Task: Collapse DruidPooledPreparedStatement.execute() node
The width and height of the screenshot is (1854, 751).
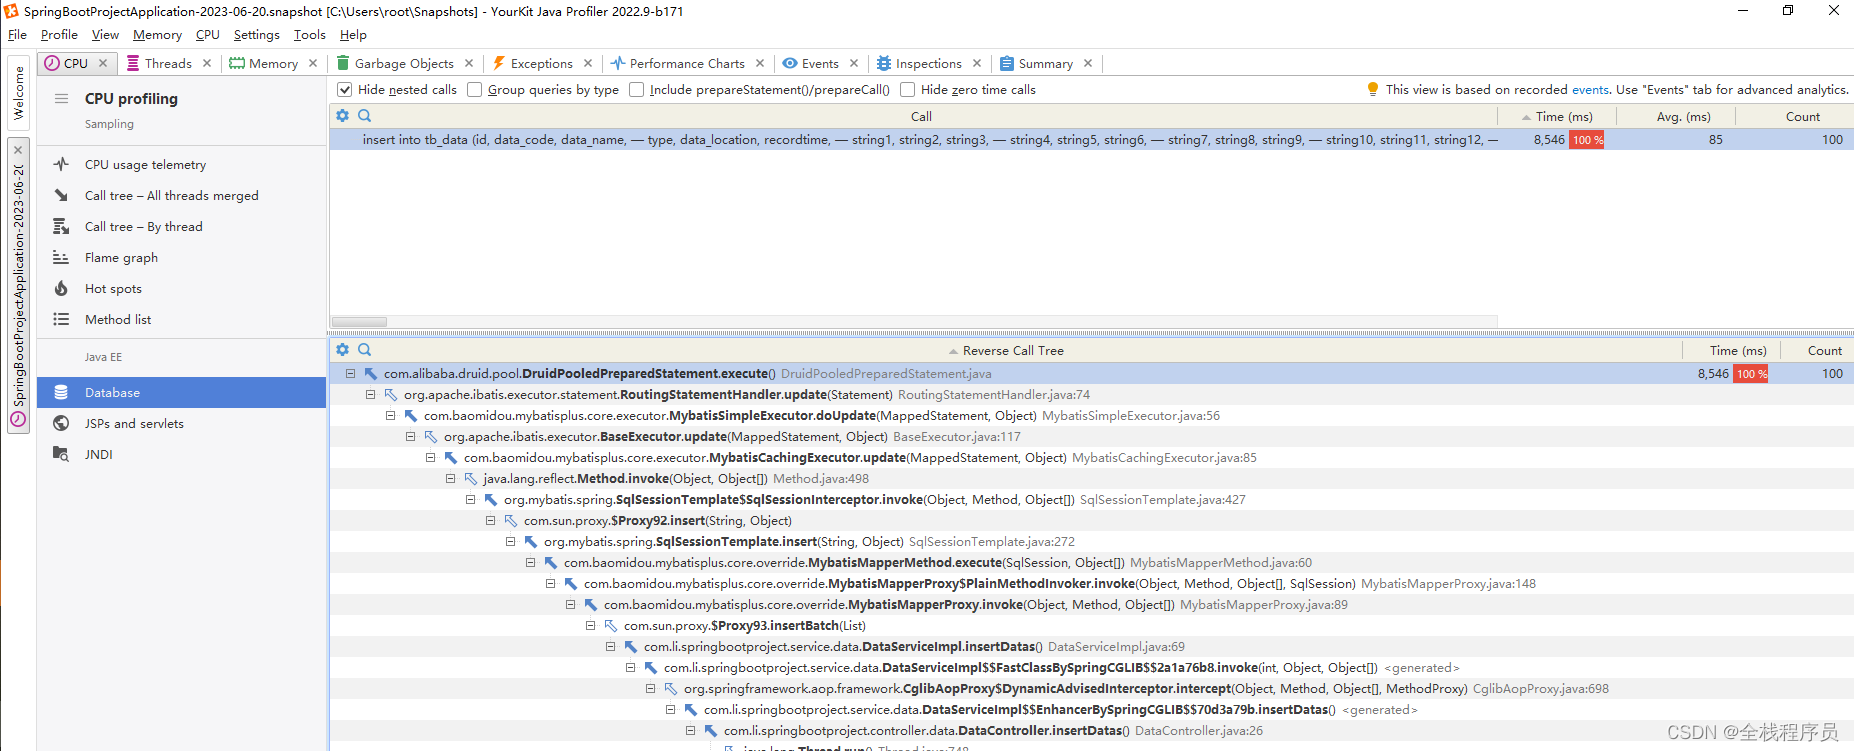Action: [351, 373]
